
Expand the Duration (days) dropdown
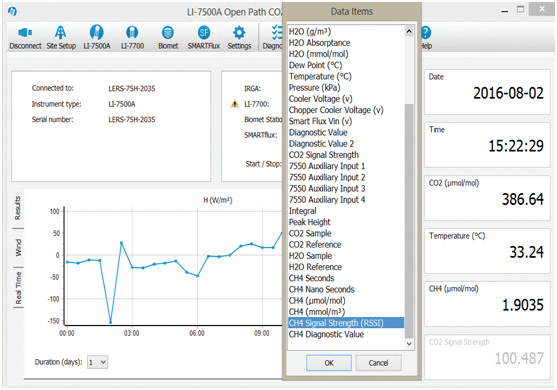(x=98, y=362)
